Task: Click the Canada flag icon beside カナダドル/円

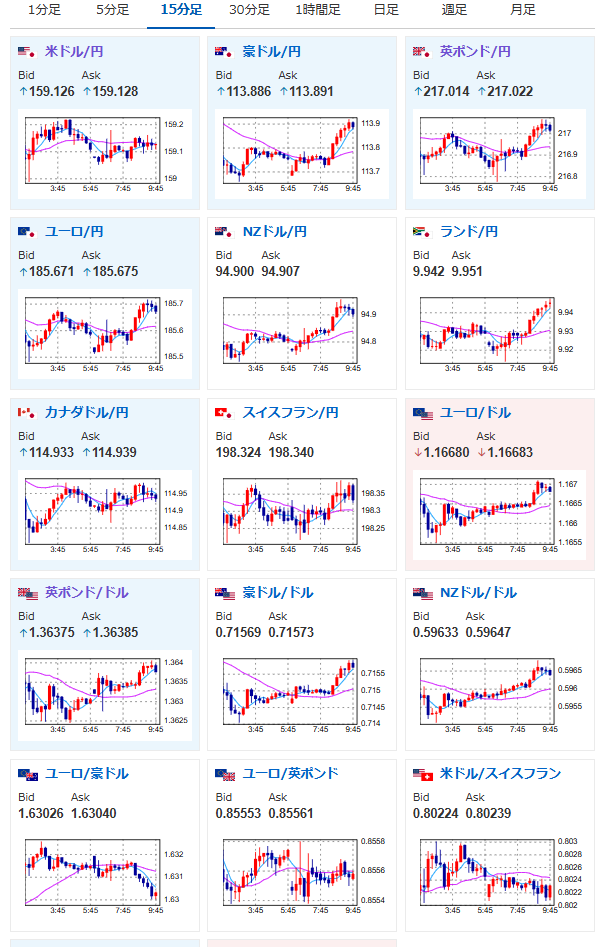Action: point(27,413)
